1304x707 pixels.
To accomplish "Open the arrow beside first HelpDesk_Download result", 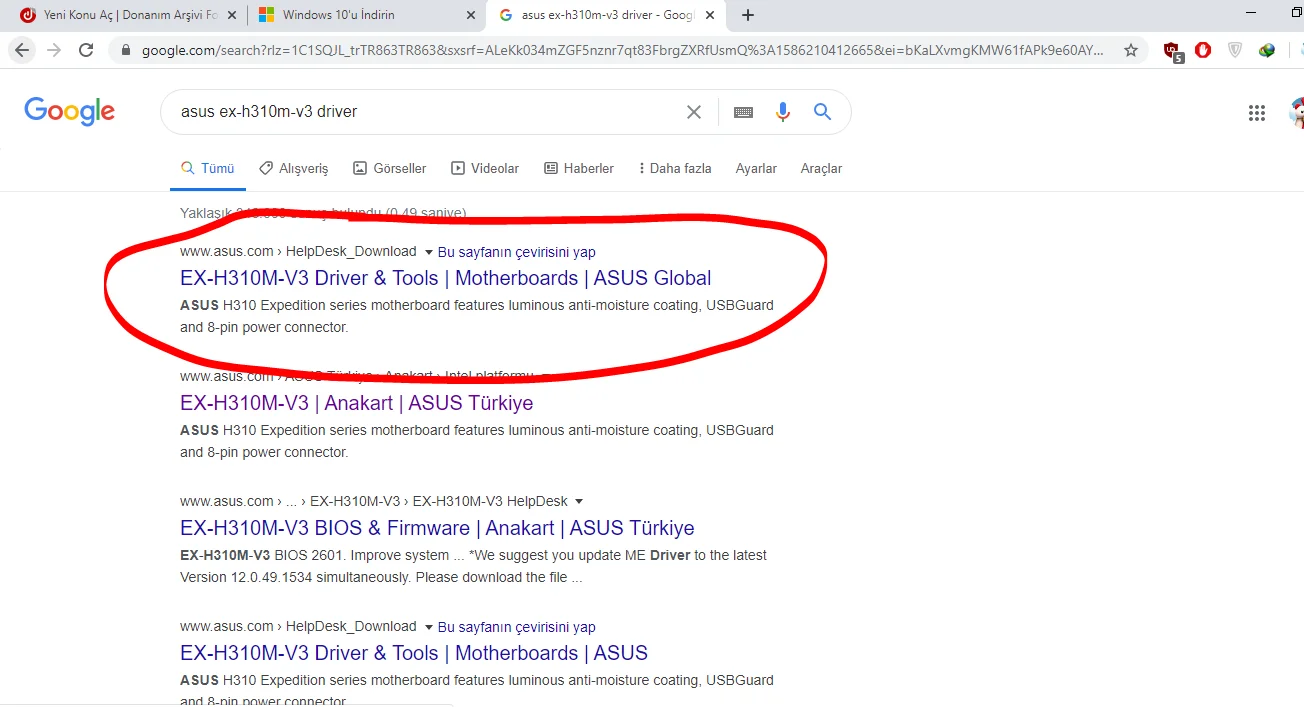I will [429, 252].
